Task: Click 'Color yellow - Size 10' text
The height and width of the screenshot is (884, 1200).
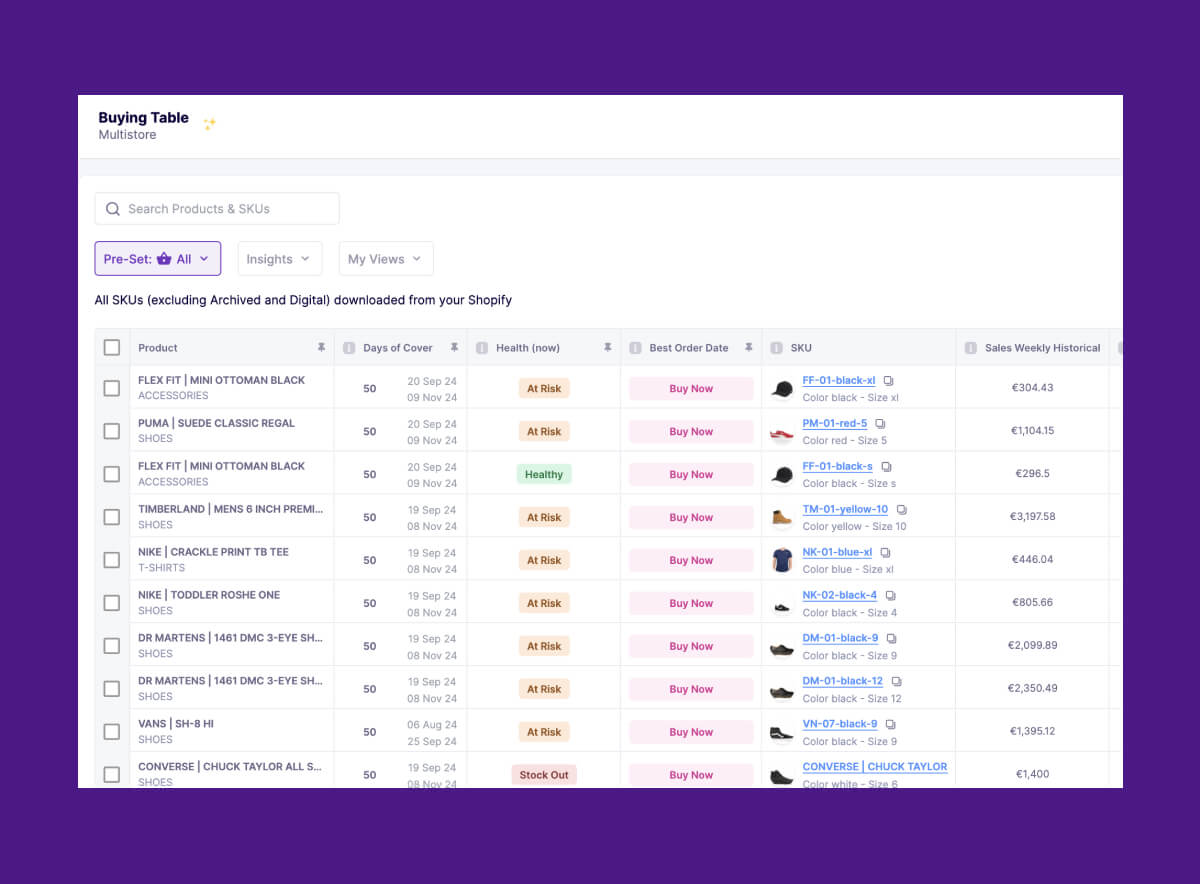Action: [x=855, y=527]
